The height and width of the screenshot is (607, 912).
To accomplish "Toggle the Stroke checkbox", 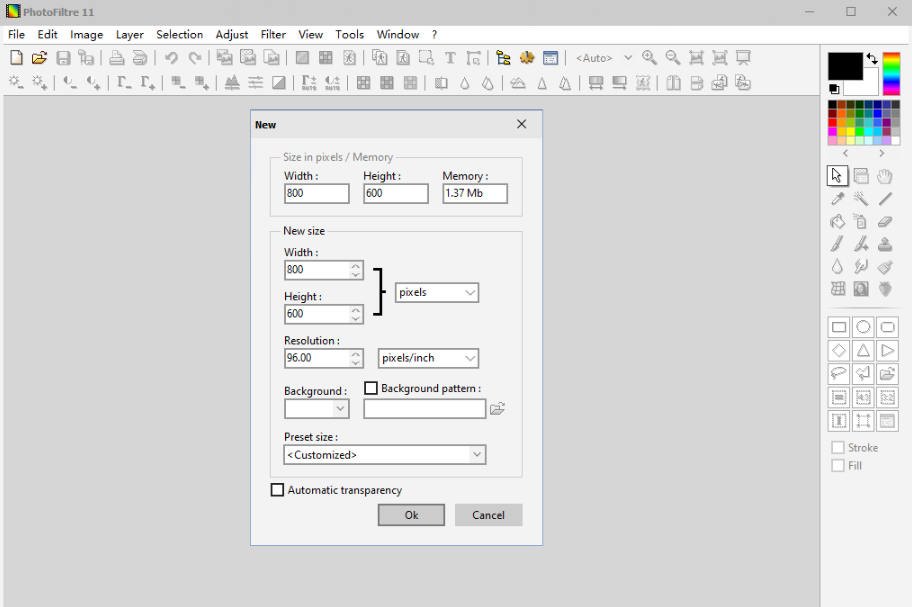I will (x=838, y=448).
